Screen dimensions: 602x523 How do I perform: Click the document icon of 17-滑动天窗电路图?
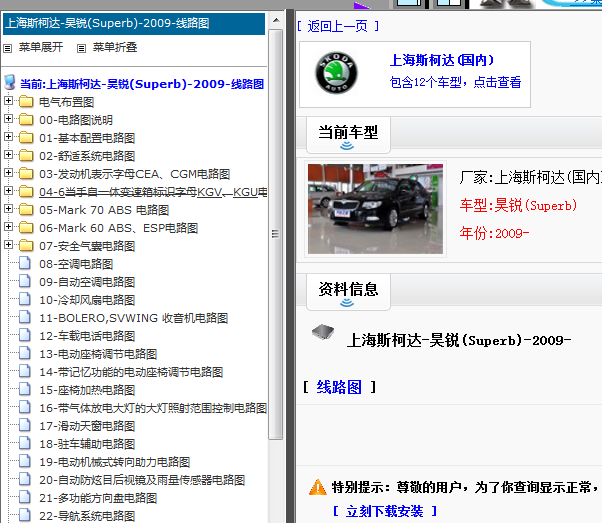coord(25,425)
